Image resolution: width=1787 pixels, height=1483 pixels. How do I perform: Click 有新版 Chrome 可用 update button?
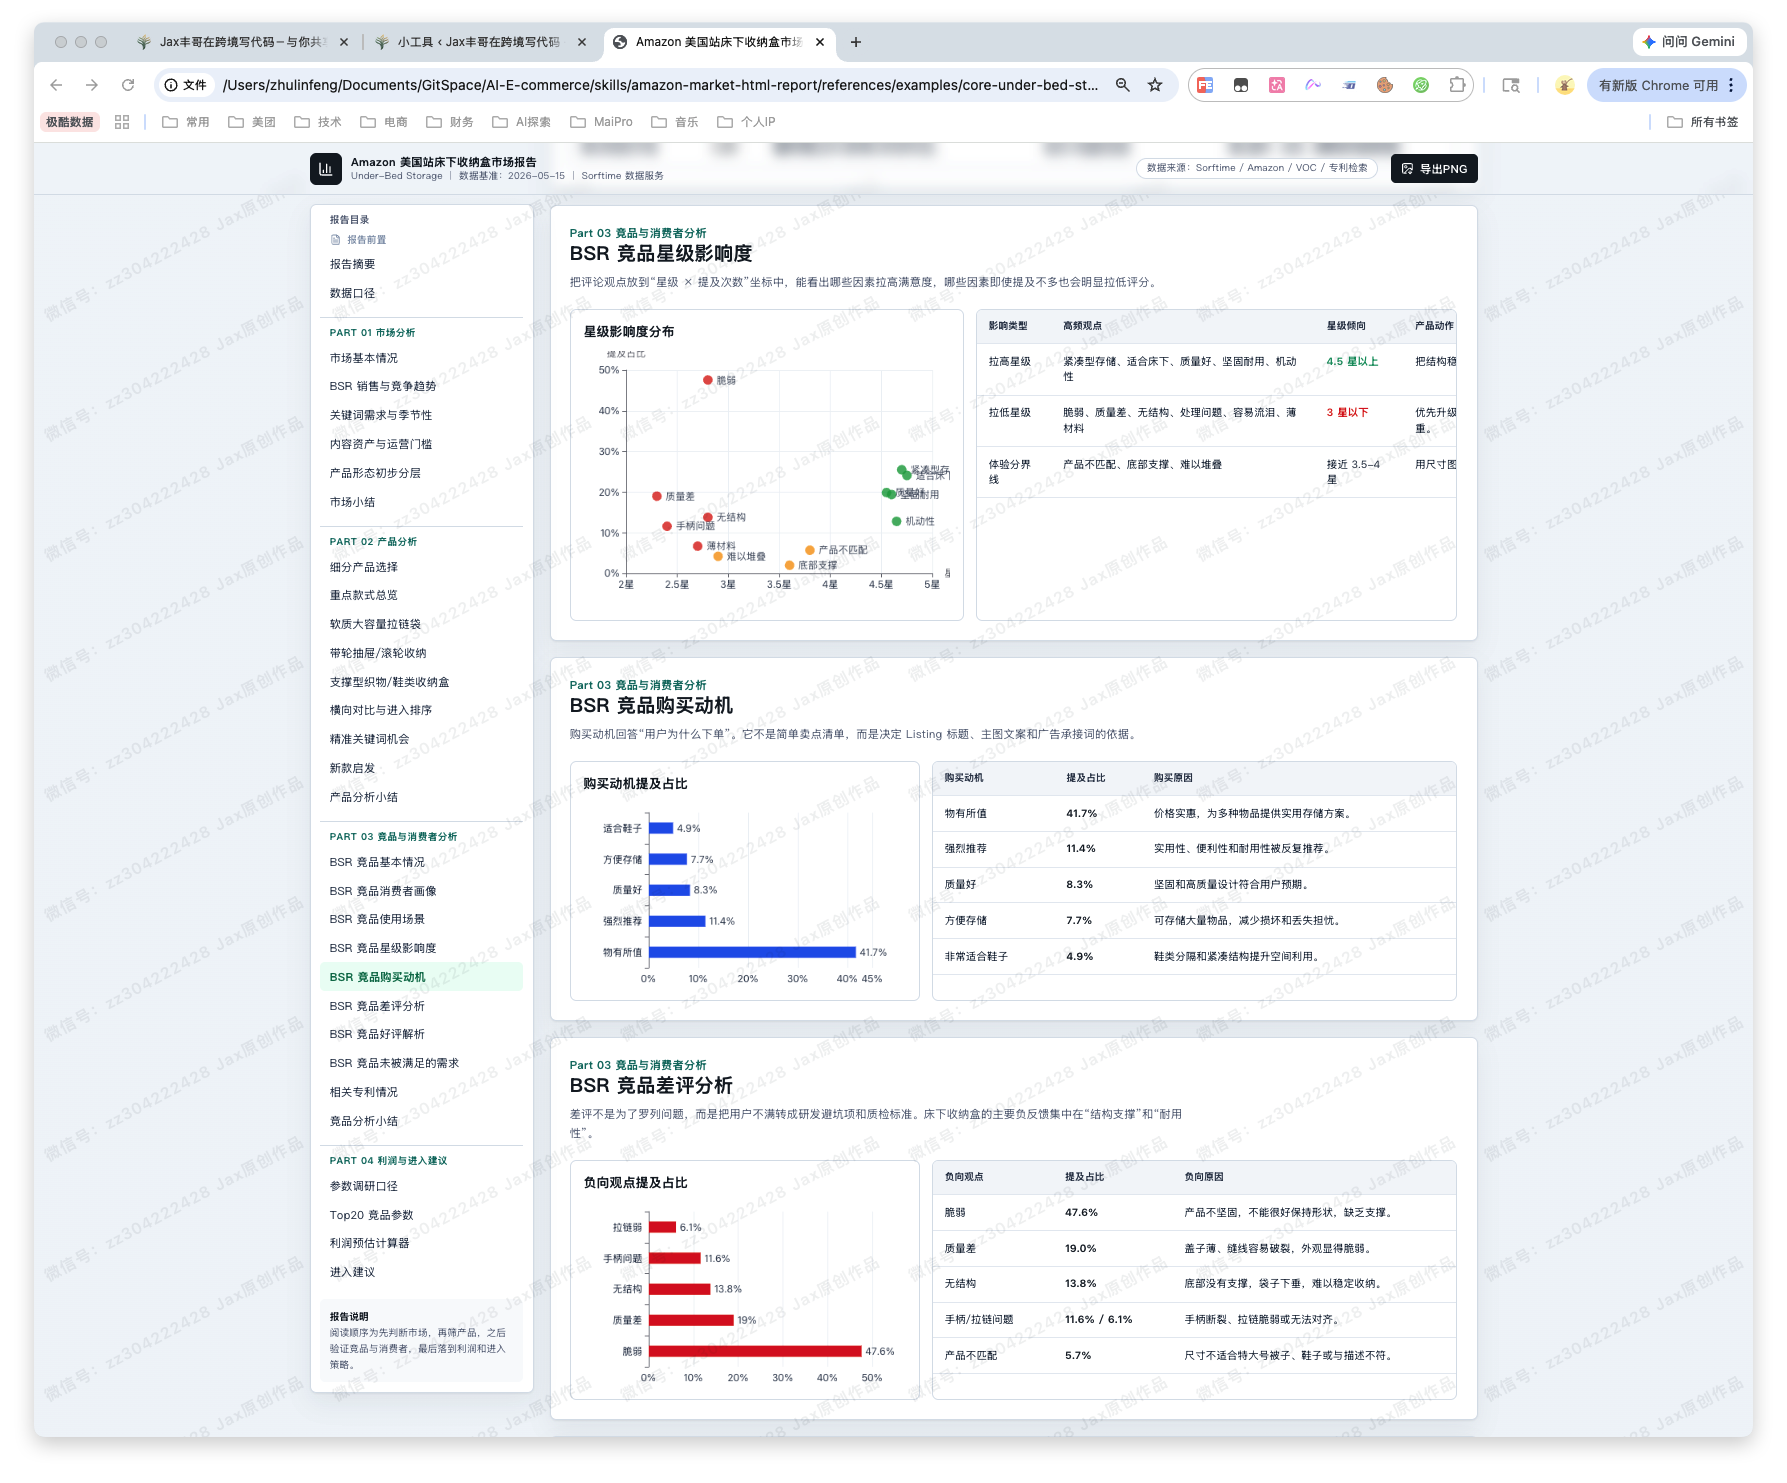(x=1666, y=85)
